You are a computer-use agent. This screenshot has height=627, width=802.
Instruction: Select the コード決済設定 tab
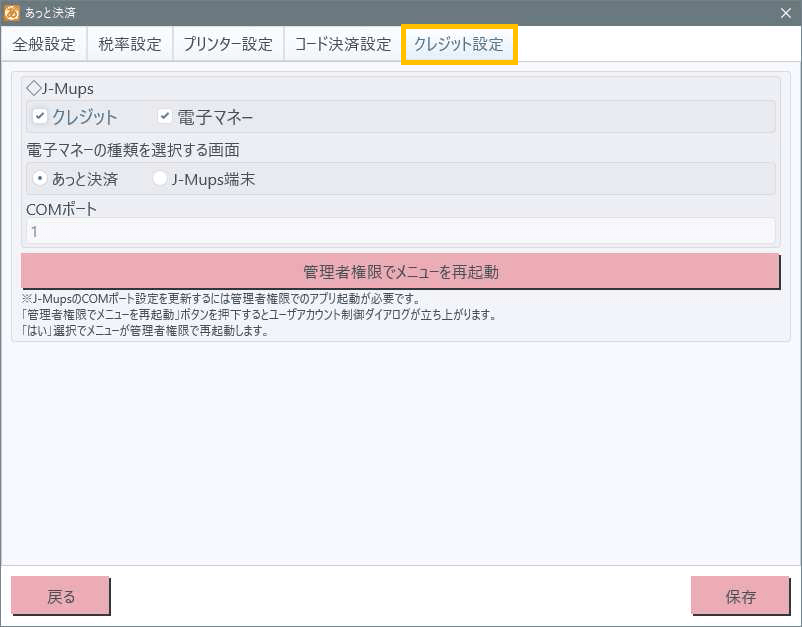coord(342,45)
